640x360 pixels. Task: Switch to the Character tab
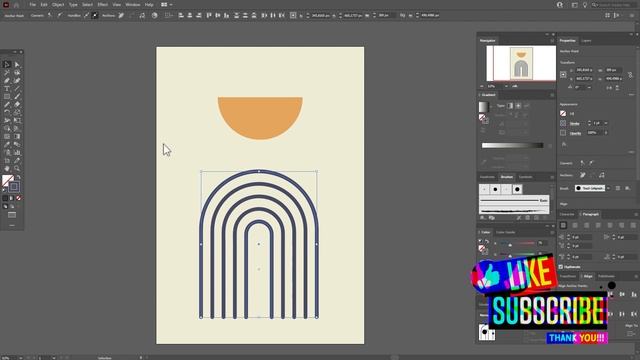[567, 214]
